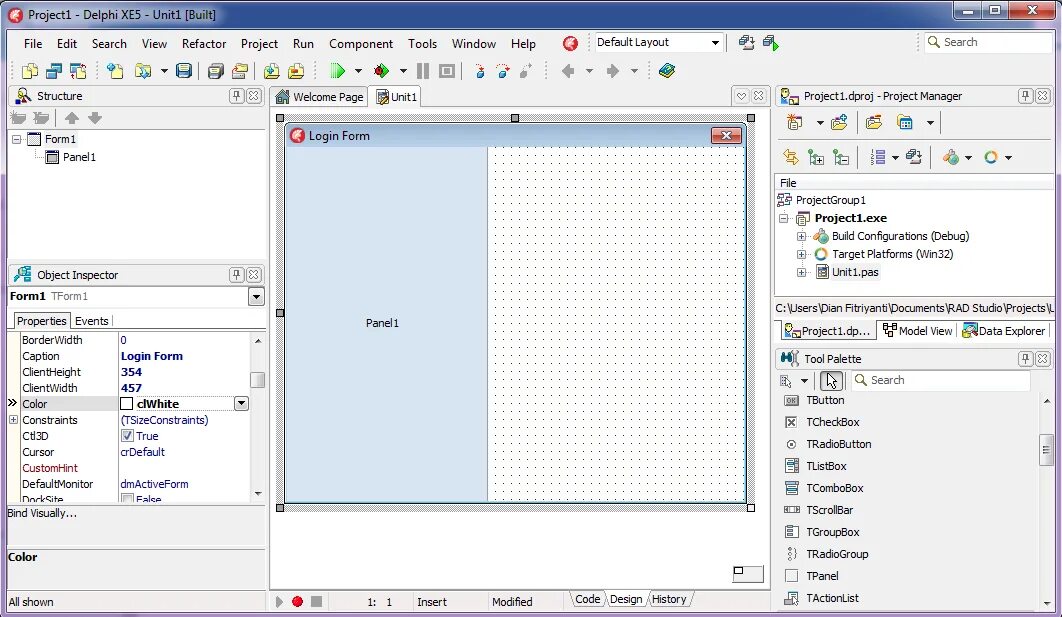The image size is (1062, 617).
Task: Click Tool Palette search field
Action: (x=941, y=380)
